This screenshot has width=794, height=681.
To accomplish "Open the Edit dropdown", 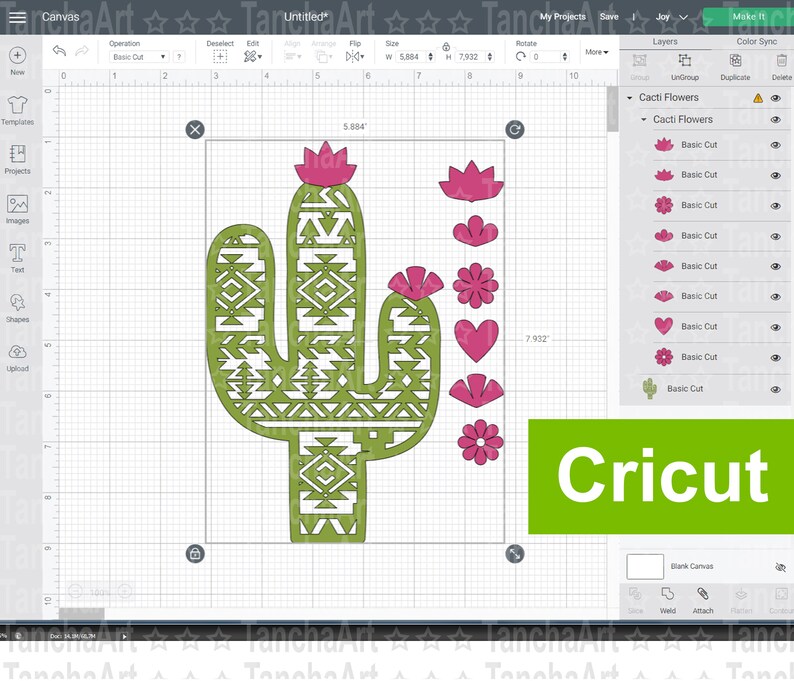I will (x=253, y=57).
